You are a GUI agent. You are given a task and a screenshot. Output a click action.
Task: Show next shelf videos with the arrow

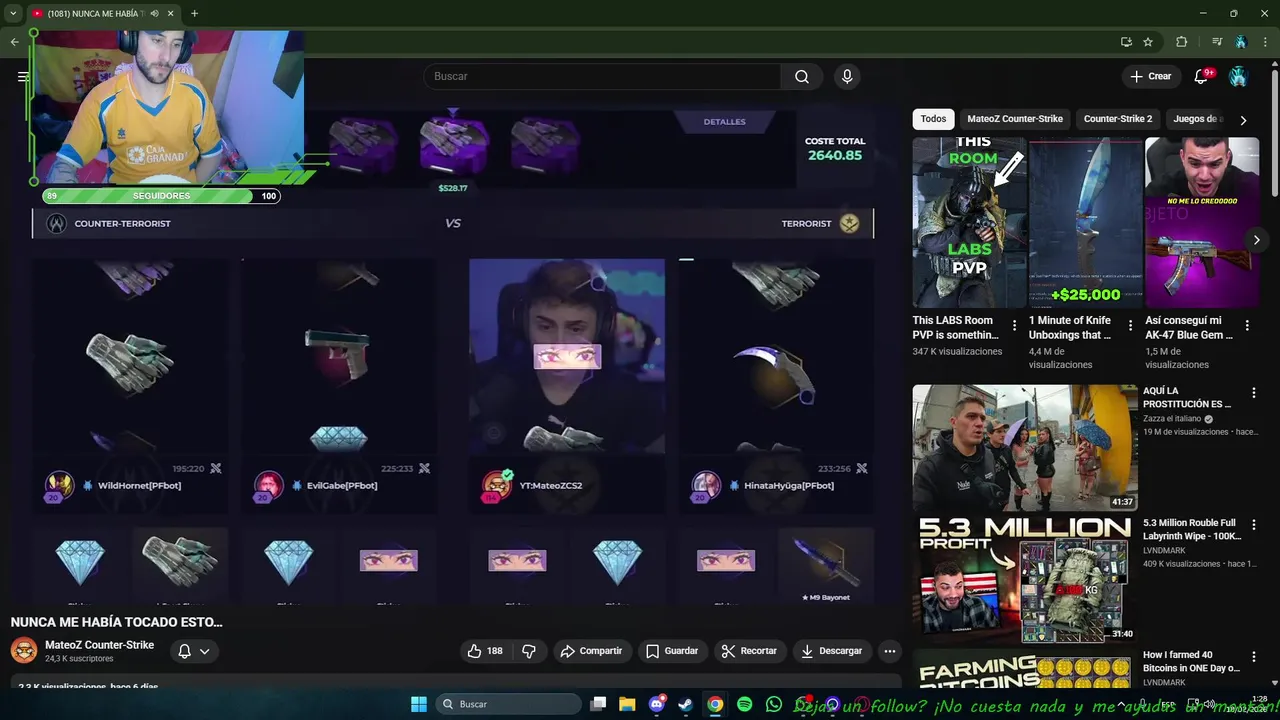pos(1256,240)
